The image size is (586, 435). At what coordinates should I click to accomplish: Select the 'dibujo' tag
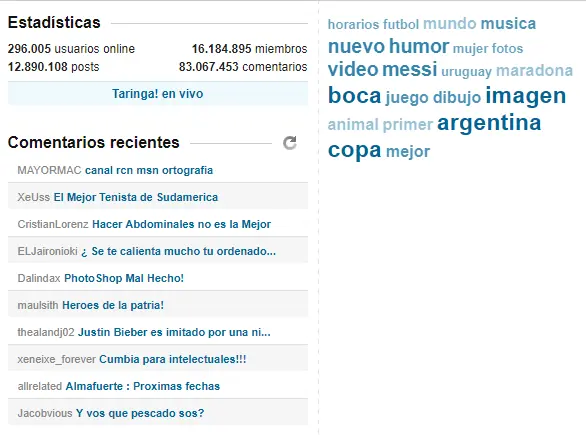pos(457,97)
